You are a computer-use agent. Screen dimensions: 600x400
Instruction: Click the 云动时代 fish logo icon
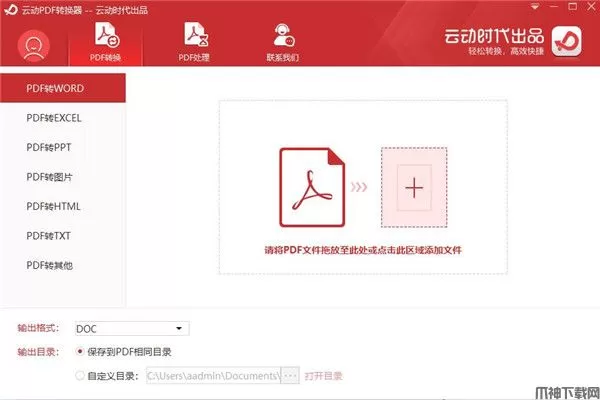click(567, 41)
